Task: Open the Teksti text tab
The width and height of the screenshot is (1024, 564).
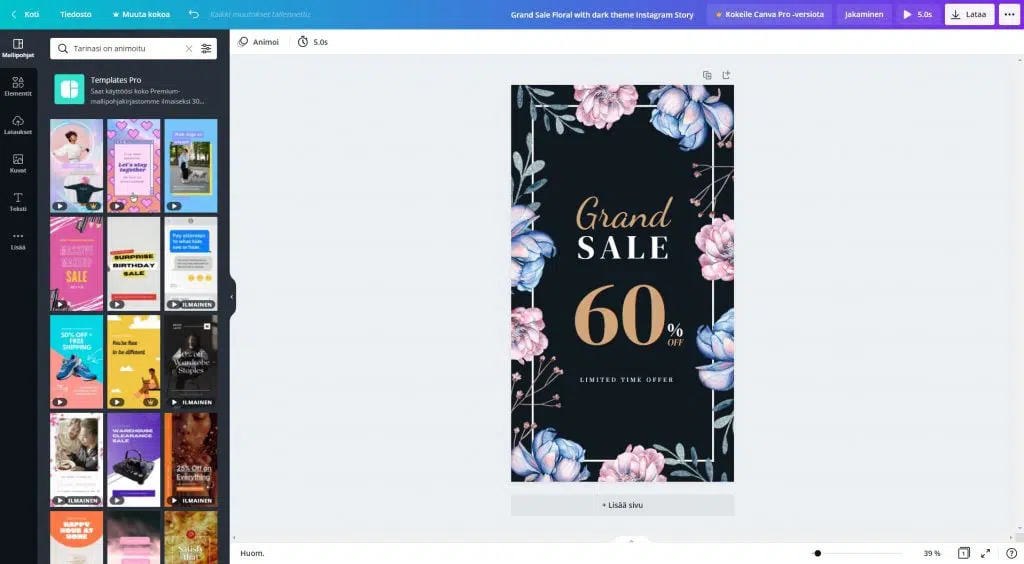Action: coord(18,202)
